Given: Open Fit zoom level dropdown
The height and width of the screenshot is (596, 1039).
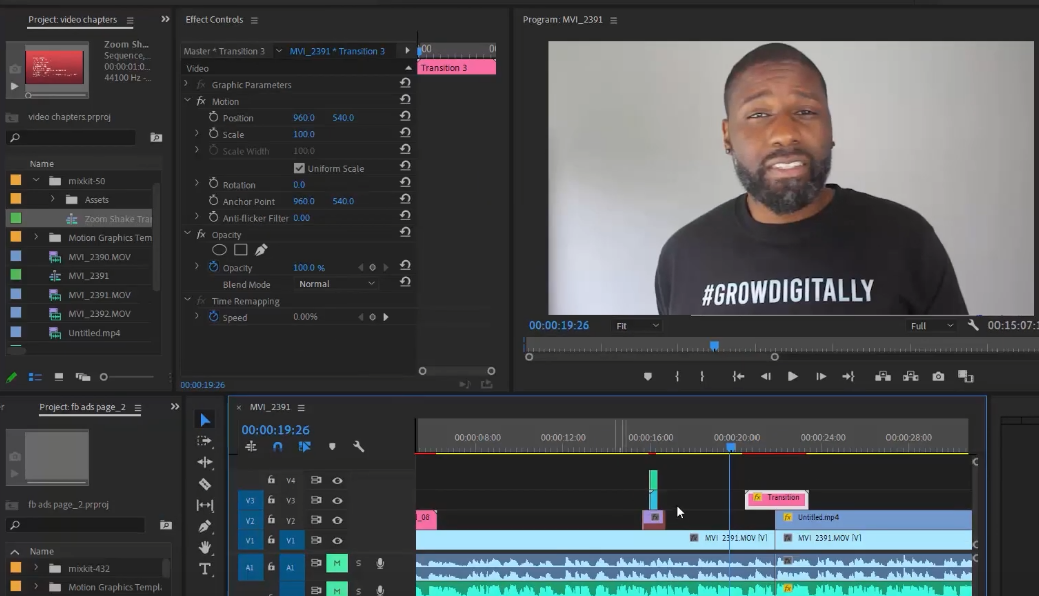Looking at the screenshot, I should coord(637,326).
